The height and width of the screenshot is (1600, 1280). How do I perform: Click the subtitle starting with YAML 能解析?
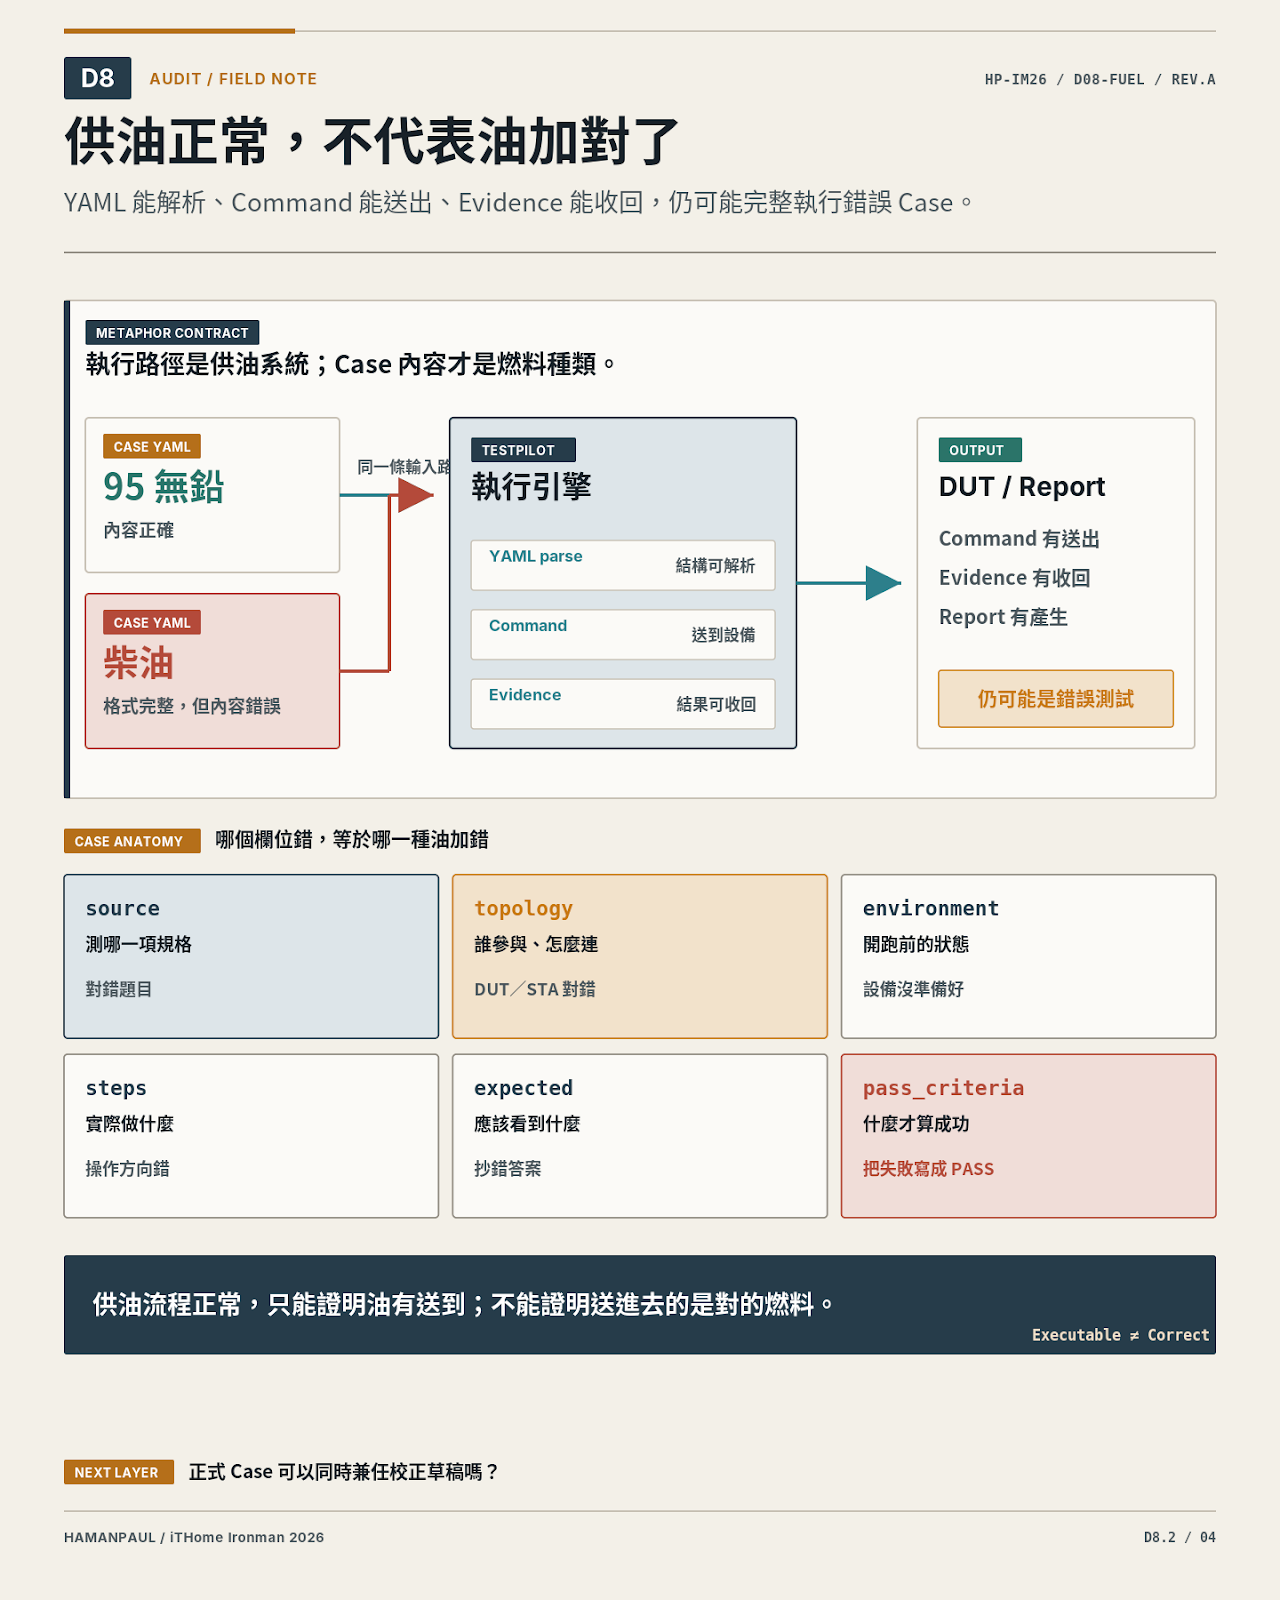[x=518, y=203]
